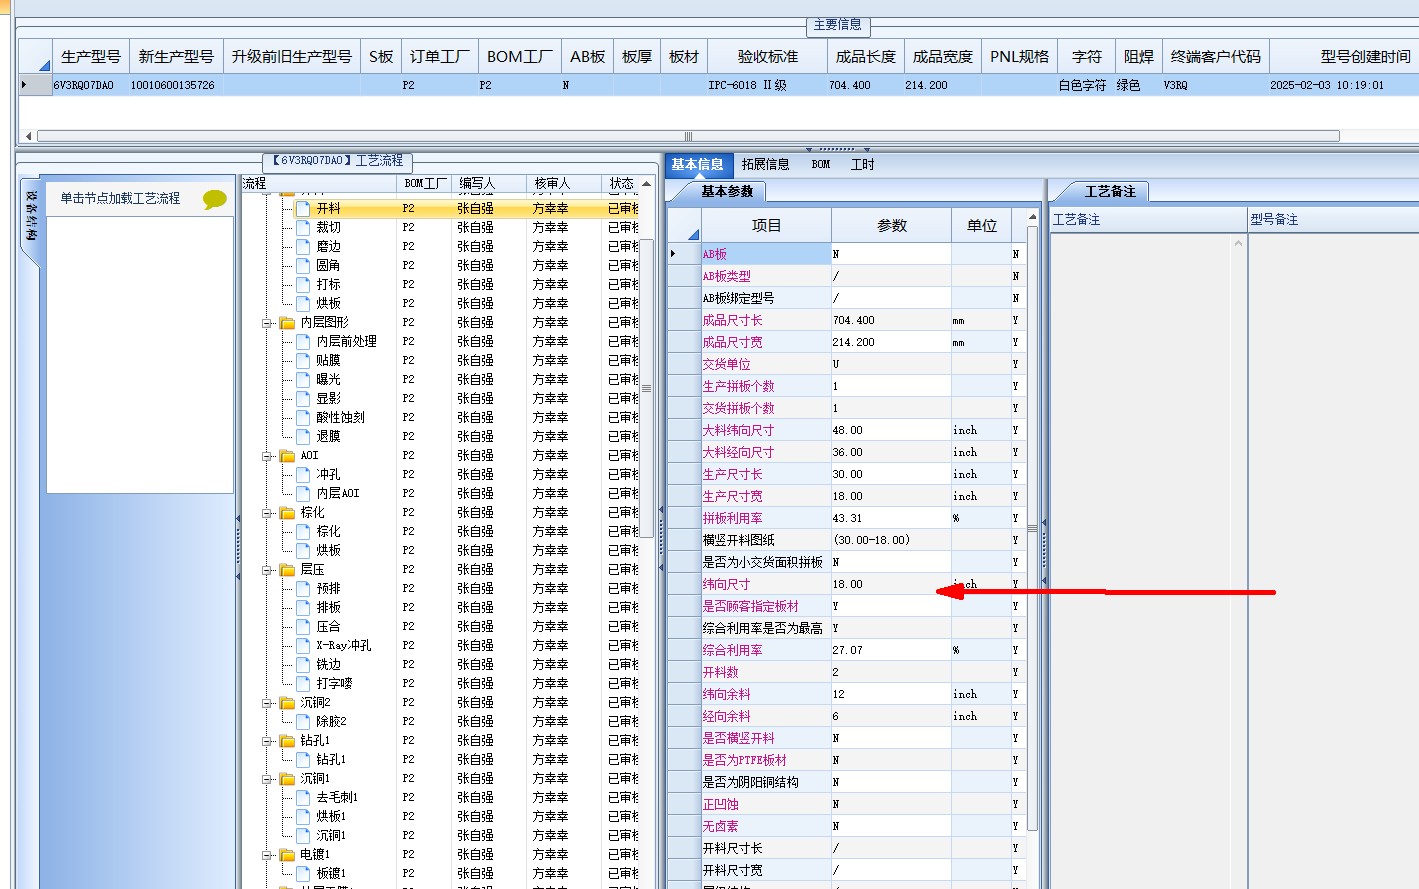
Task: Select the 排板 process step
Action: pos(328,607)
